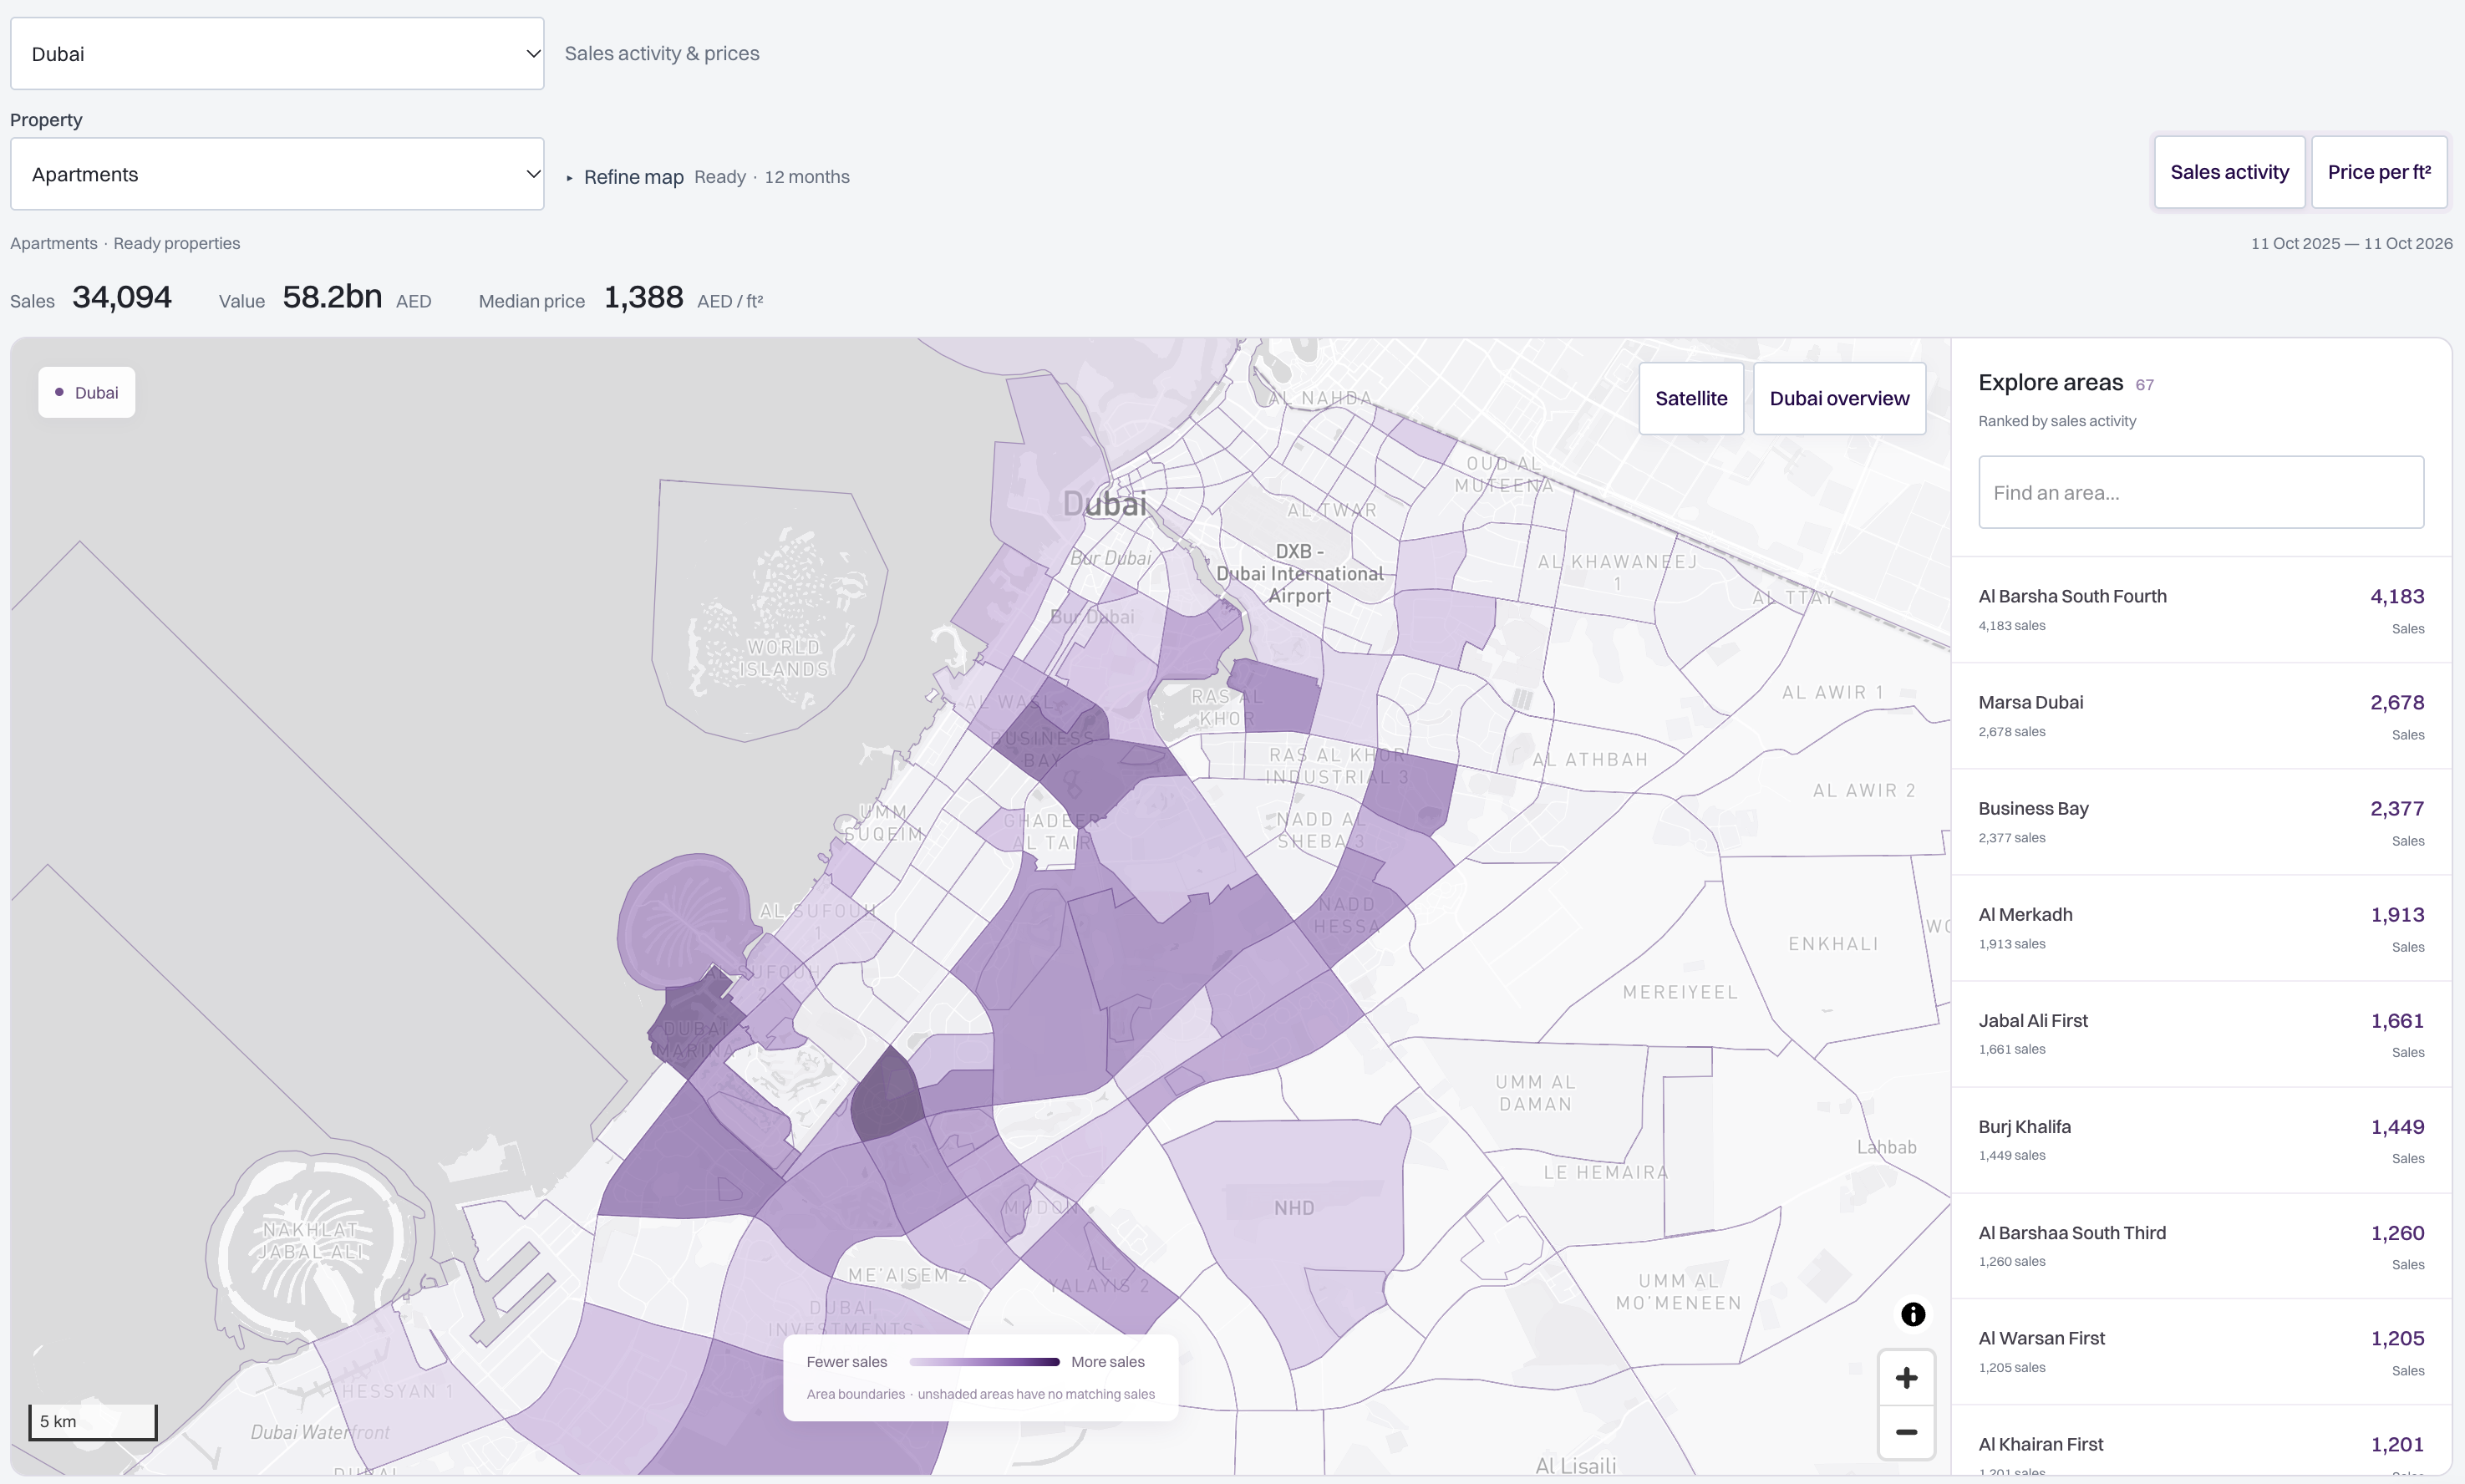Toggle Satellite map view

(x=1691, y=398)
